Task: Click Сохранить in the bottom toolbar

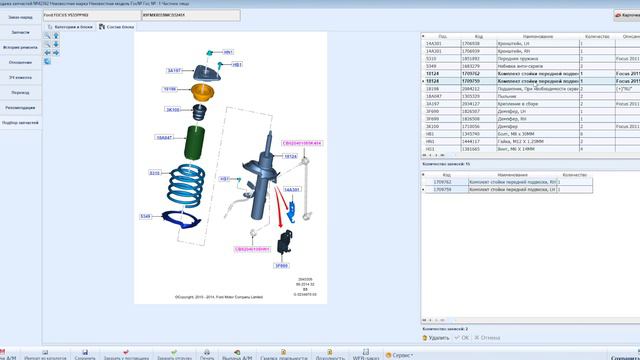Action: pos(85,355)
